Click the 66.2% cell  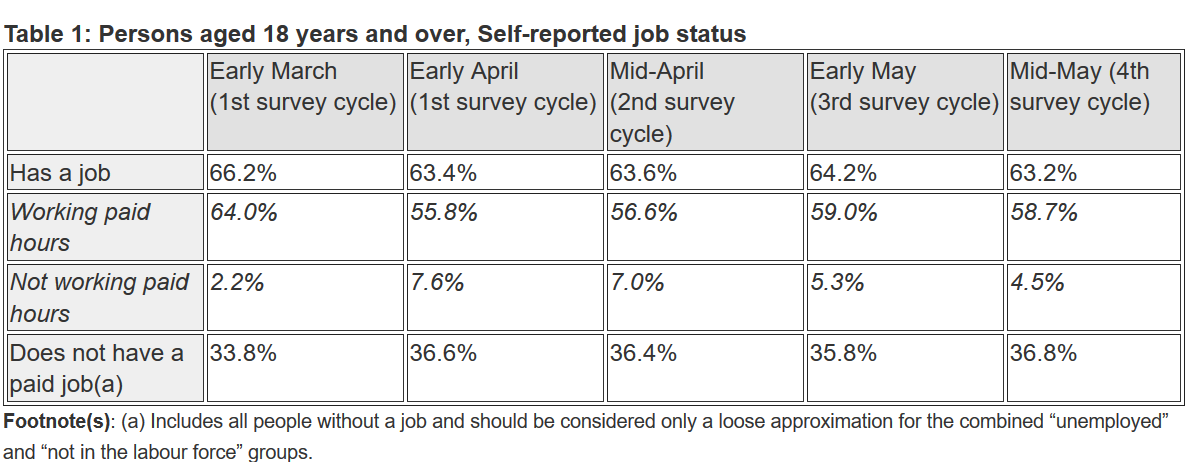[x=243, y=173]
